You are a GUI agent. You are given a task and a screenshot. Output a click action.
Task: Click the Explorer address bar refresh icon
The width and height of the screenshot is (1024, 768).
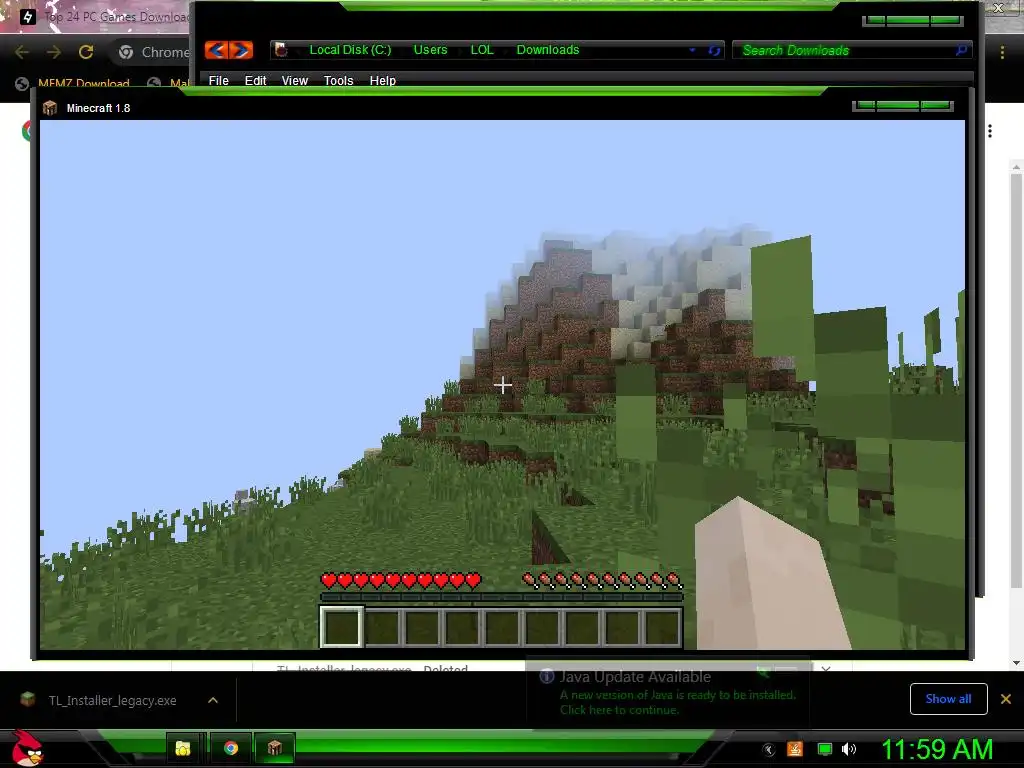714,50
